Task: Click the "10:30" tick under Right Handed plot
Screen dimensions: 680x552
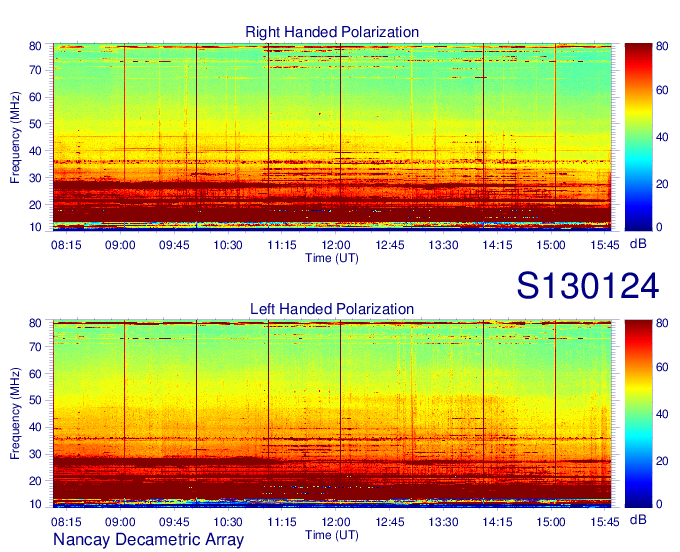Action: [x=228, y=245]
